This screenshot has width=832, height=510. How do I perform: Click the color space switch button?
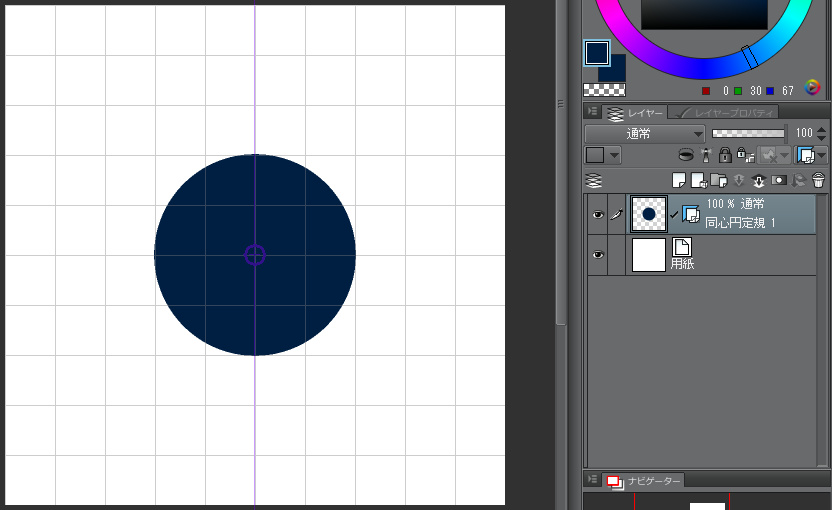[813, 88]
